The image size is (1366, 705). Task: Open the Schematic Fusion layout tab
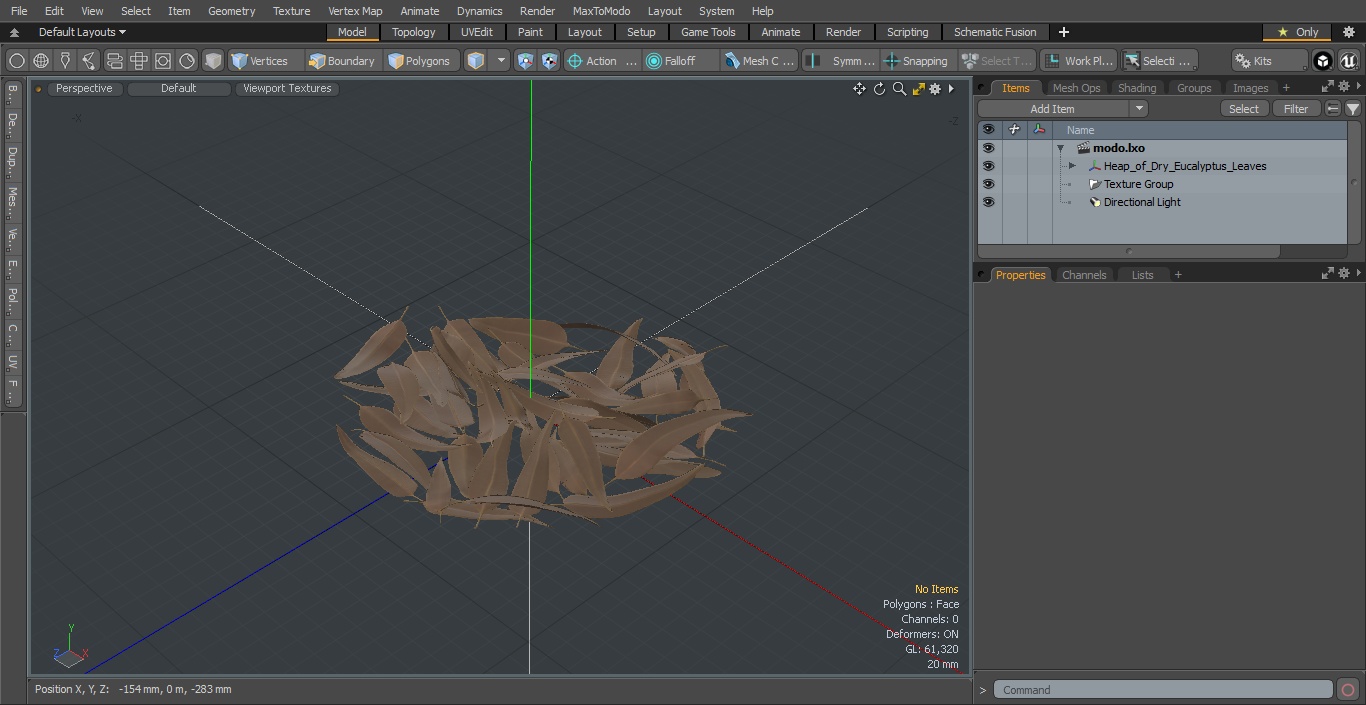pyautogui.click(x=995, y=32)
